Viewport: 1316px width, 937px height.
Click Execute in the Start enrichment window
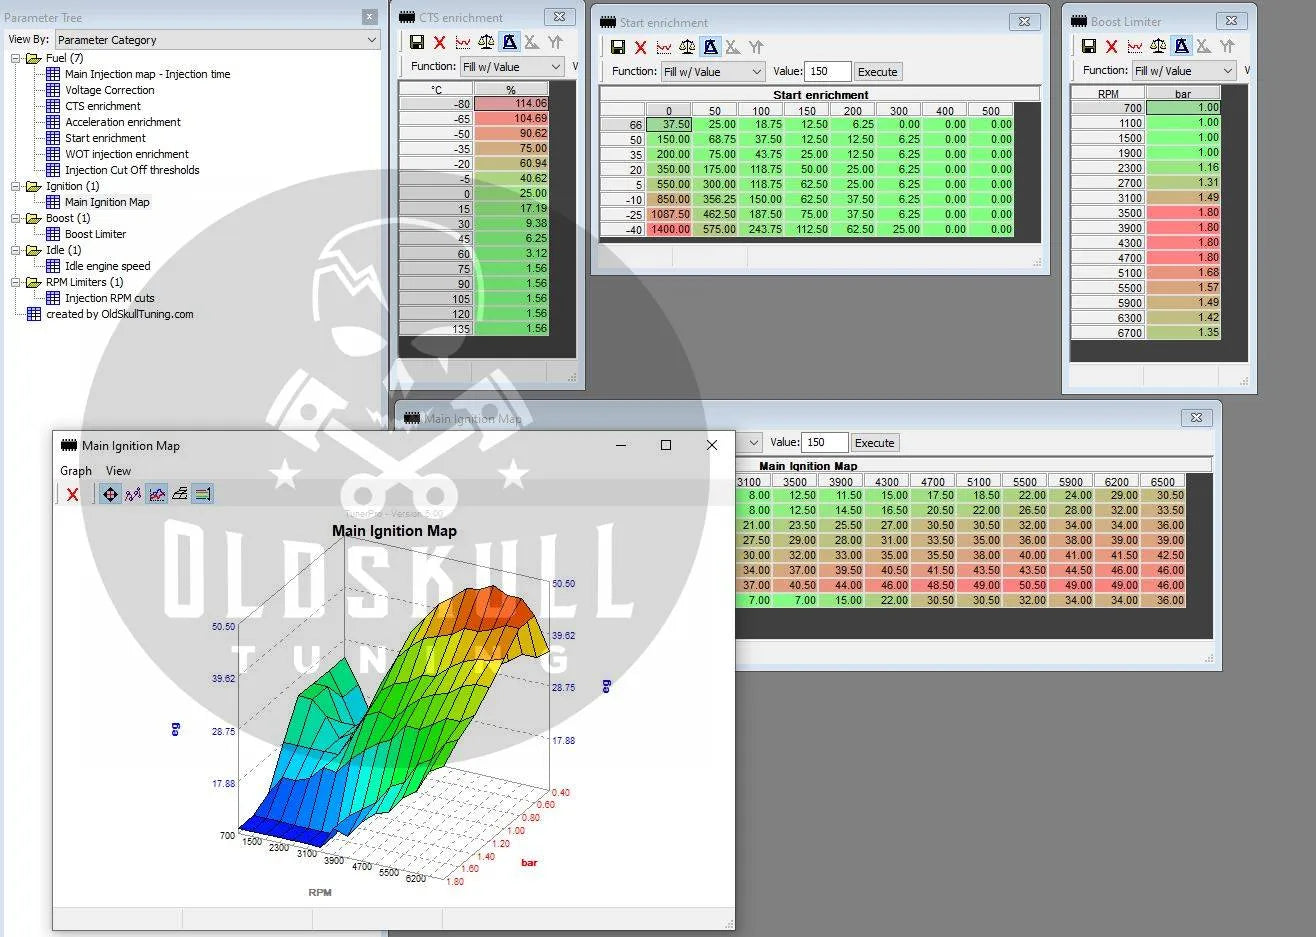(878, 72)
